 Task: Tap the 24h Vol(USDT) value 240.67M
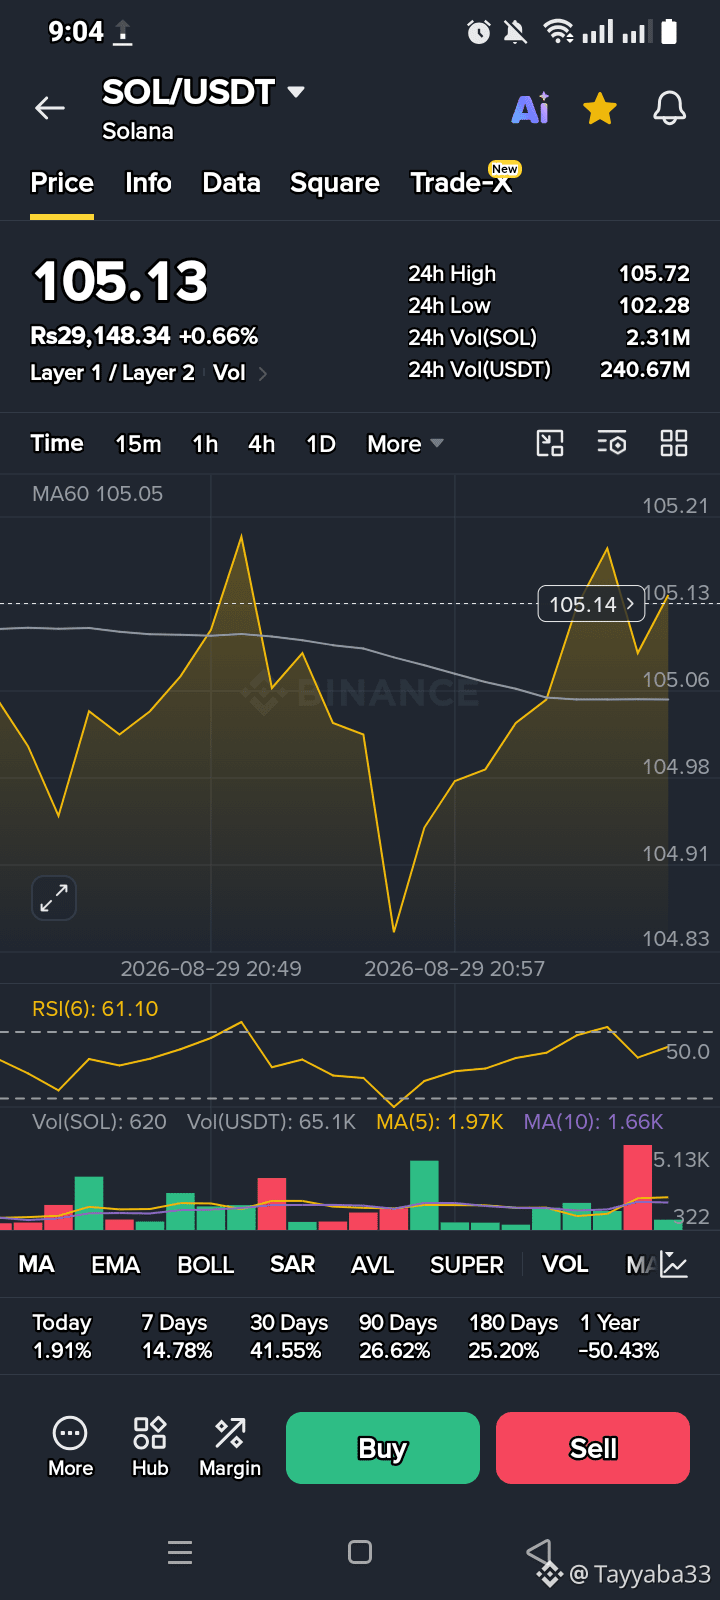point(645,369)
